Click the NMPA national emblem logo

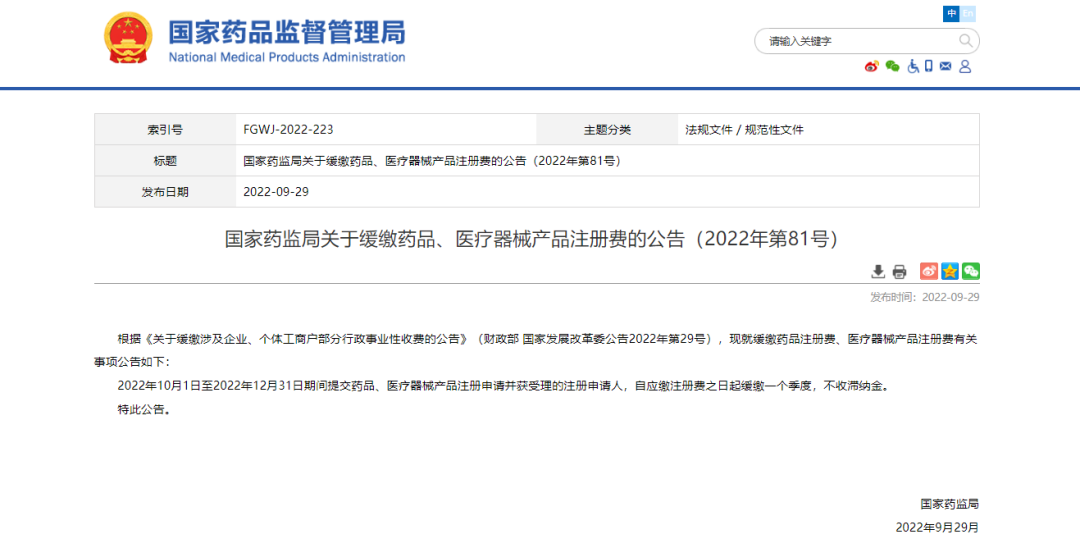(x=129, y=38)
